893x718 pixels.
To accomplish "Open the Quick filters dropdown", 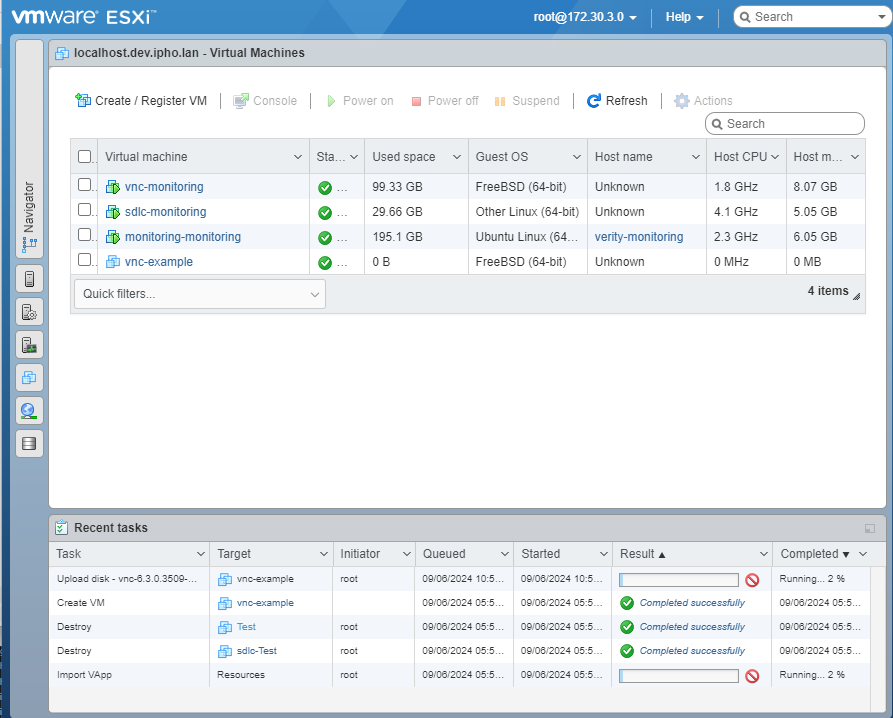I will tap(199, 294).
